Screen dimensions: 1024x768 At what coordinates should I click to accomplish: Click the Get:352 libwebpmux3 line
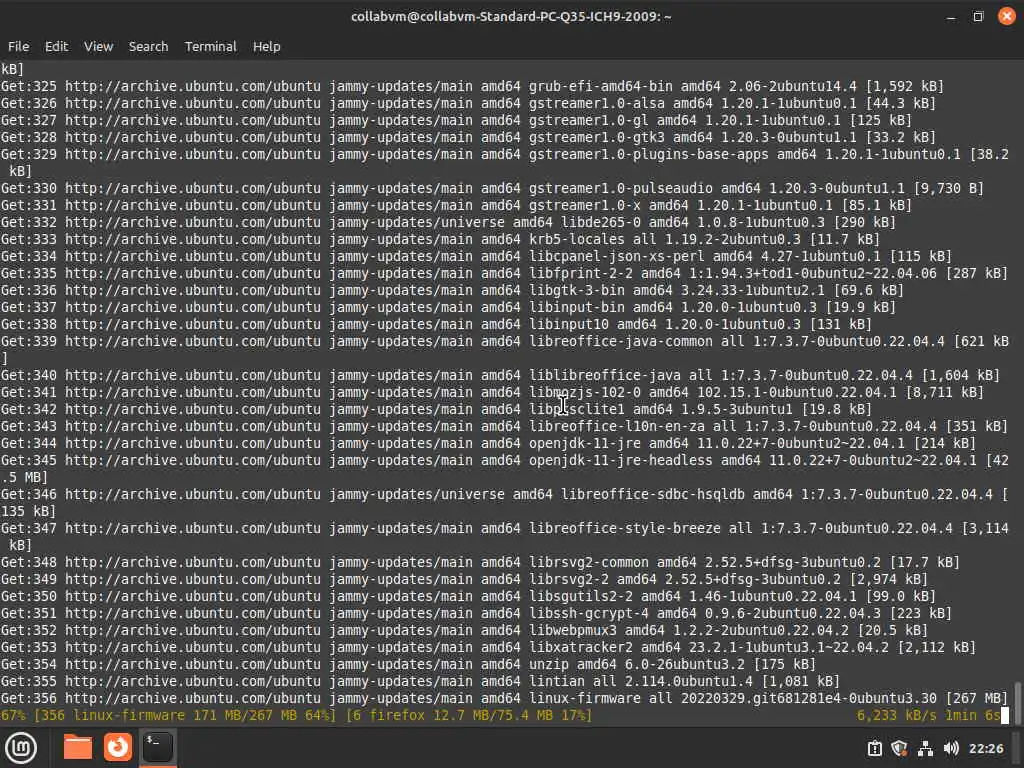464,630
